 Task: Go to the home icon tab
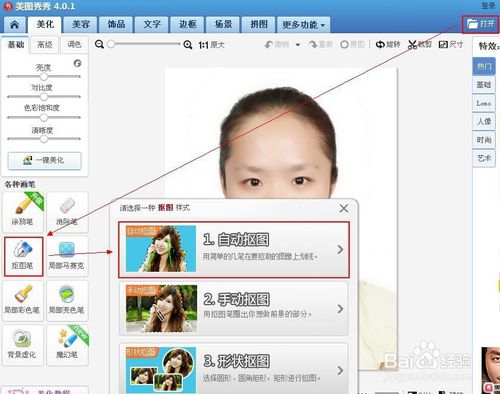[x=14, y=25]
